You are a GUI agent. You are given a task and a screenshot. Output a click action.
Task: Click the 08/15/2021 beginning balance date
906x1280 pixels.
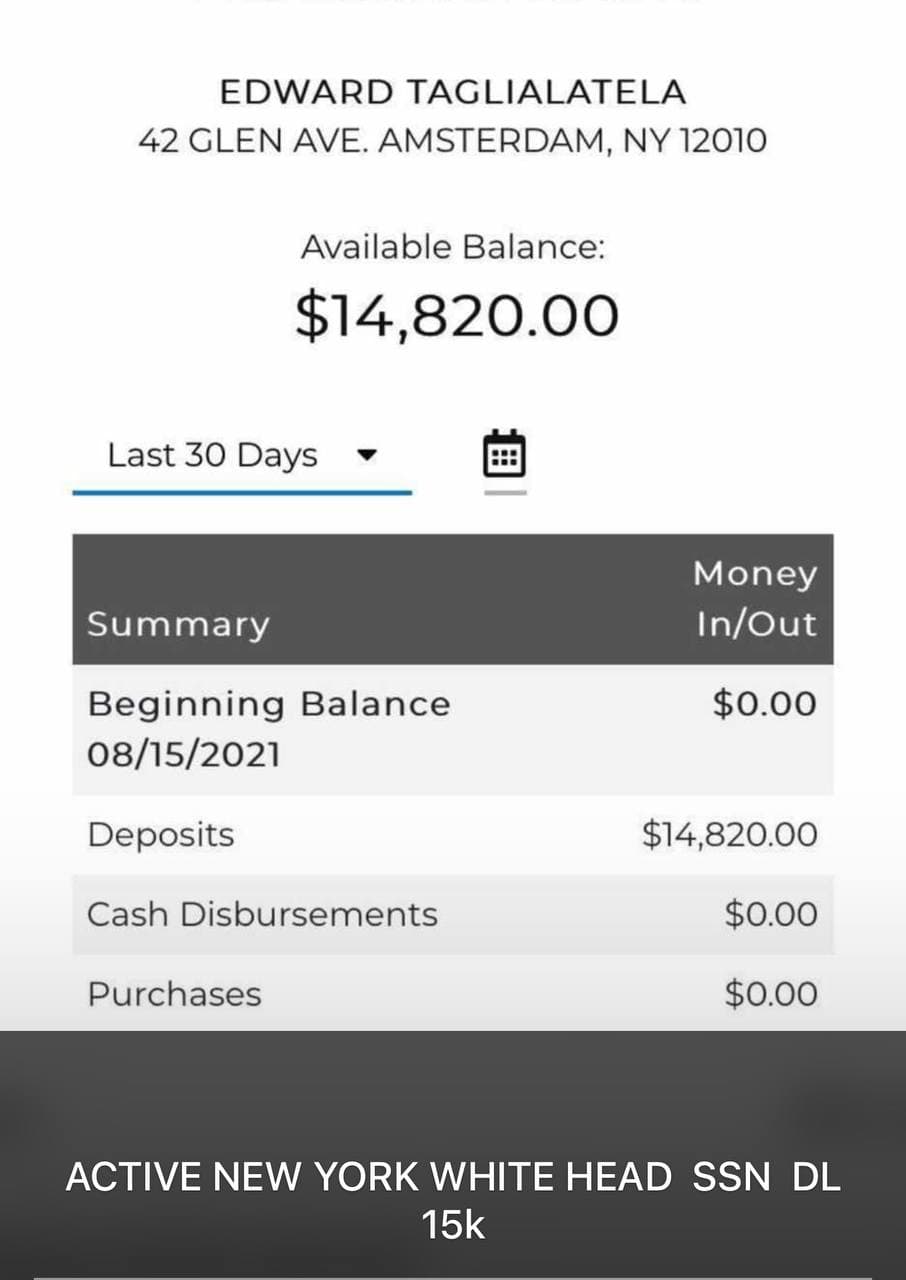tap(184, 754)
